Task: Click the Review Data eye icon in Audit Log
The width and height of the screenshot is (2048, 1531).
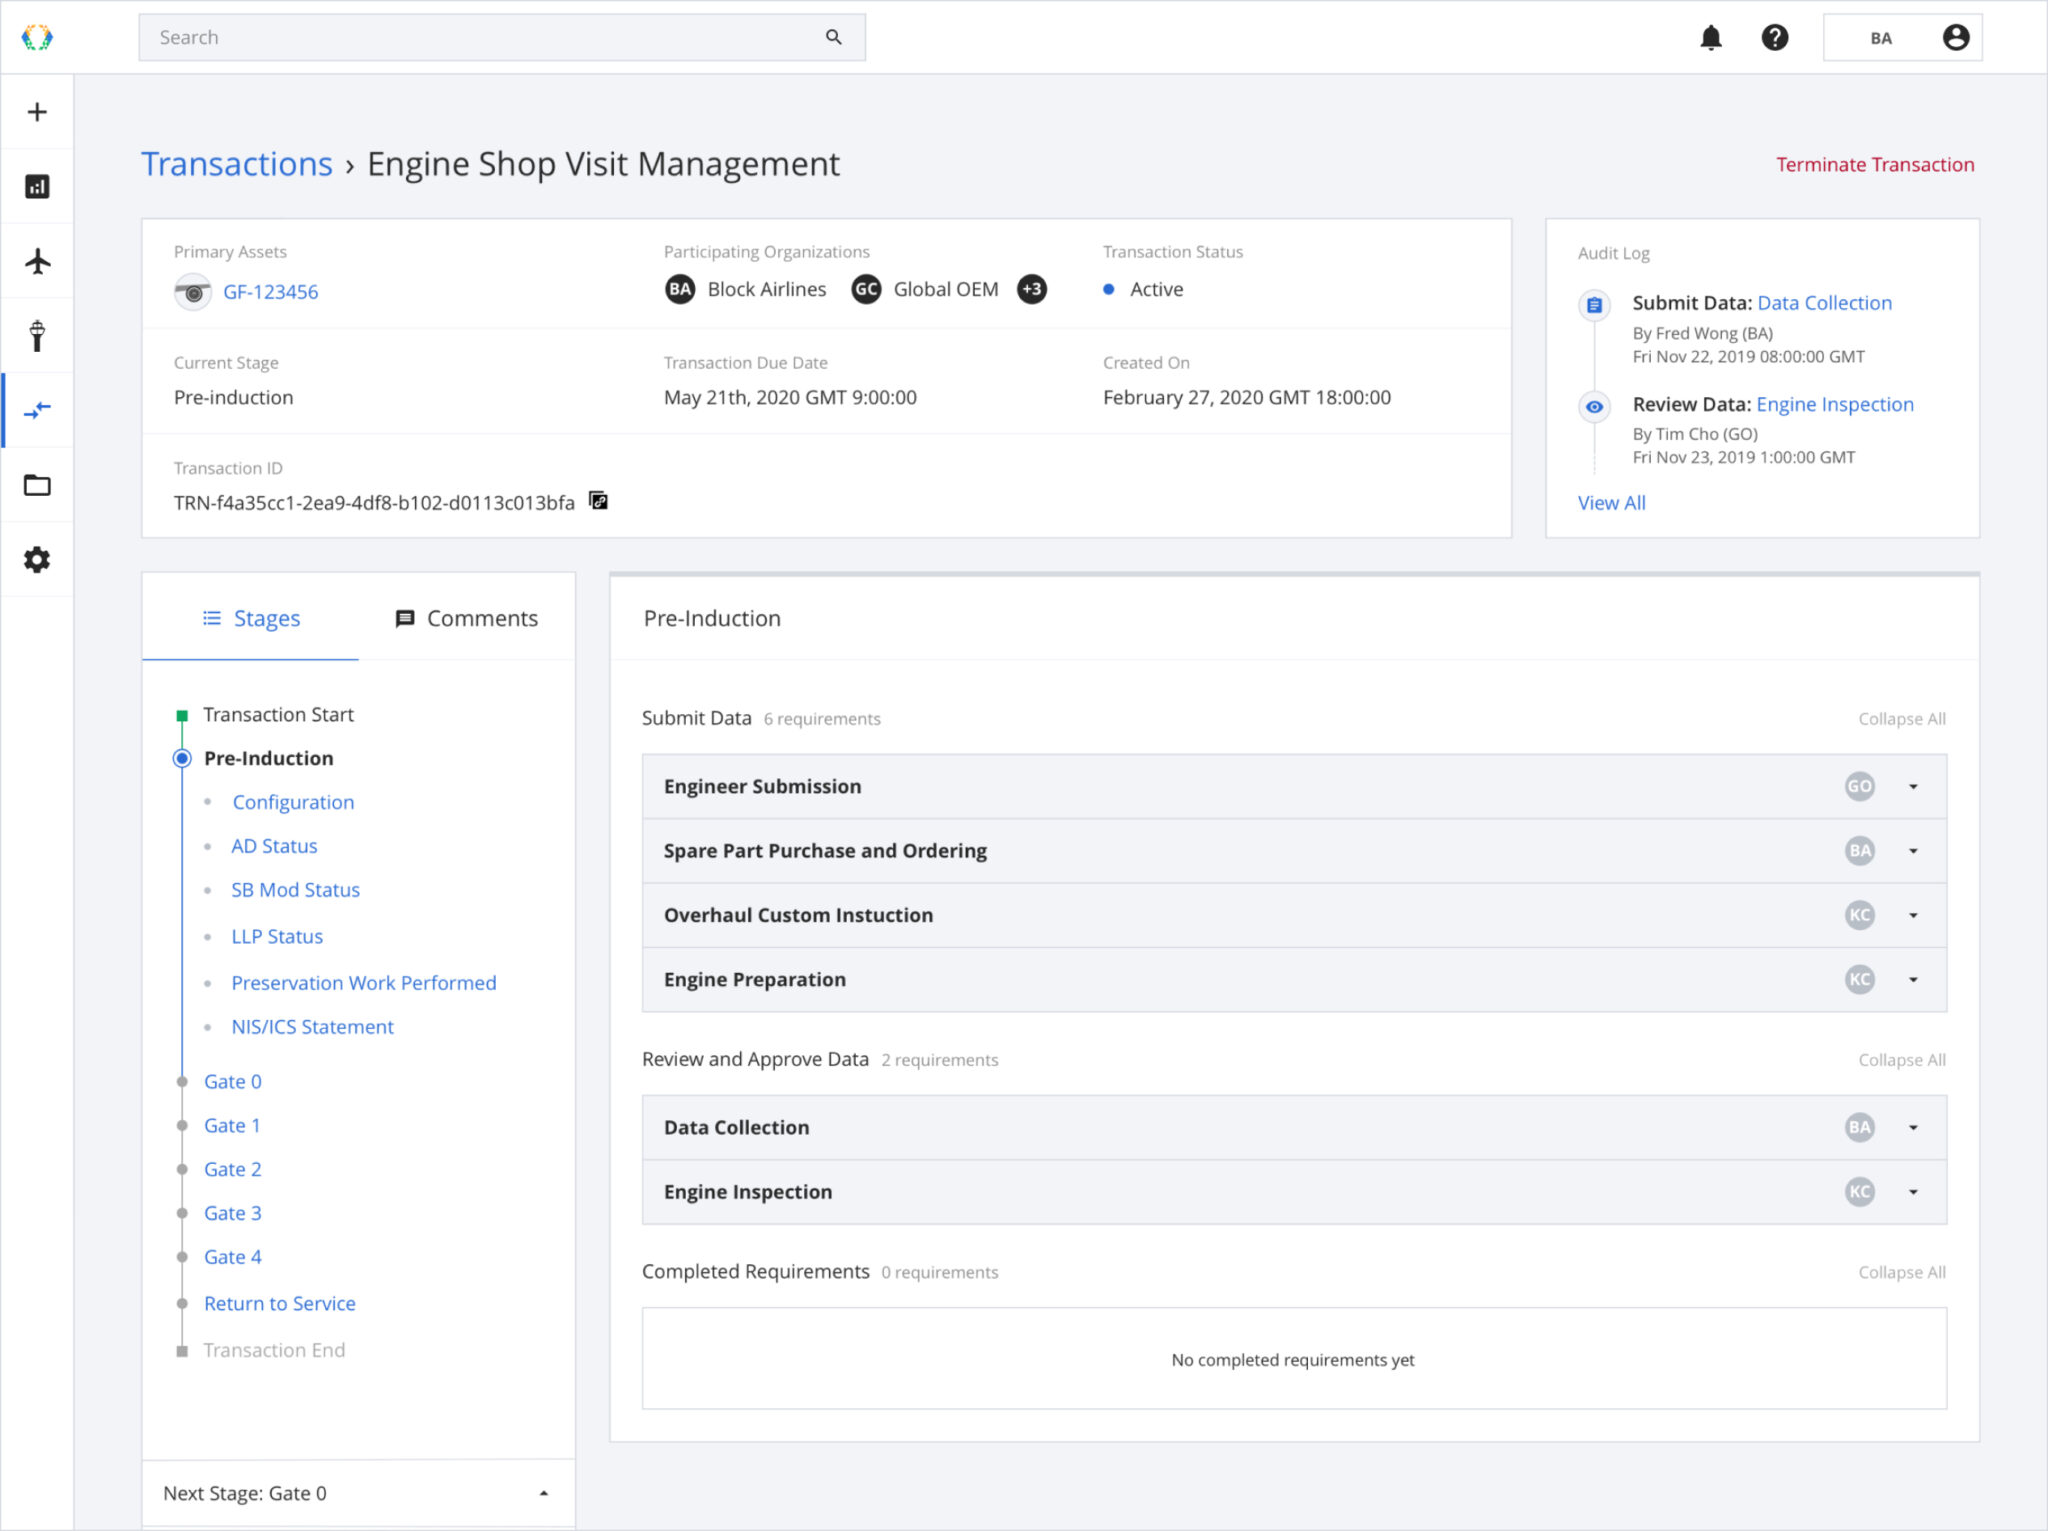Action: click(x=1594, y=407)
